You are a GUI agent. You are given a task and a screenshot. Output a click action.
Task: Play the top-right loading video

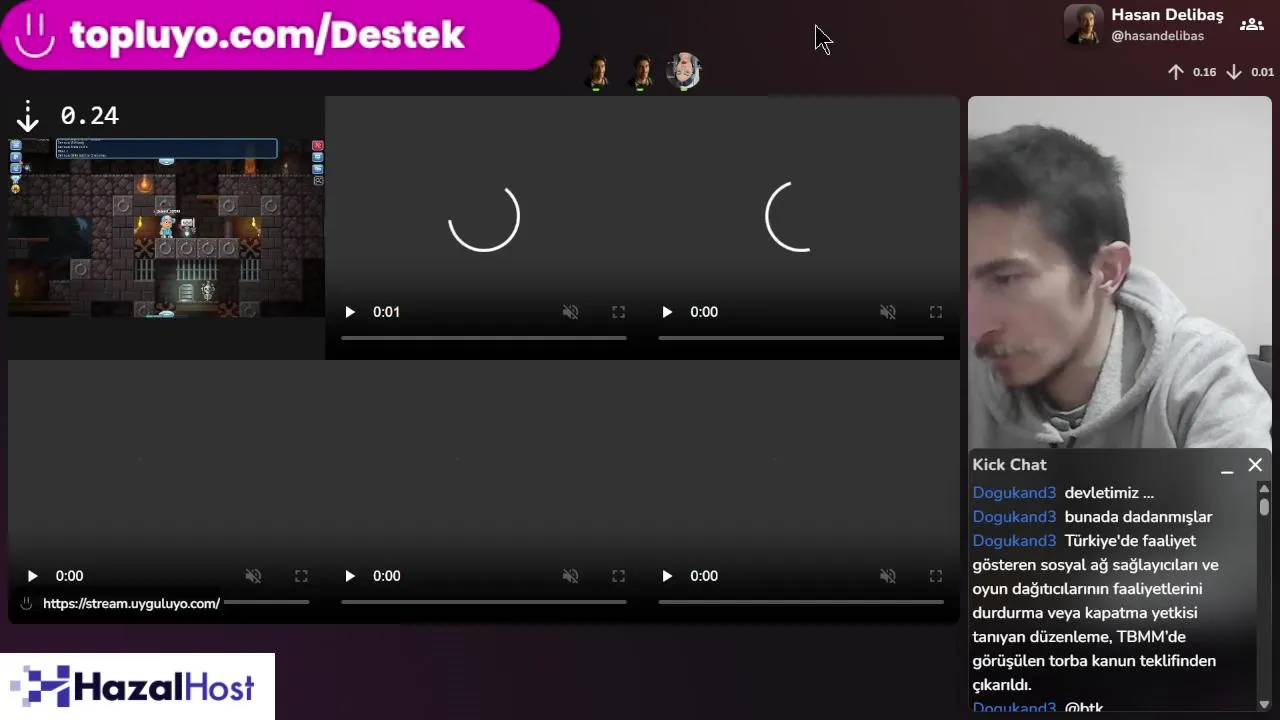[667, 312]
